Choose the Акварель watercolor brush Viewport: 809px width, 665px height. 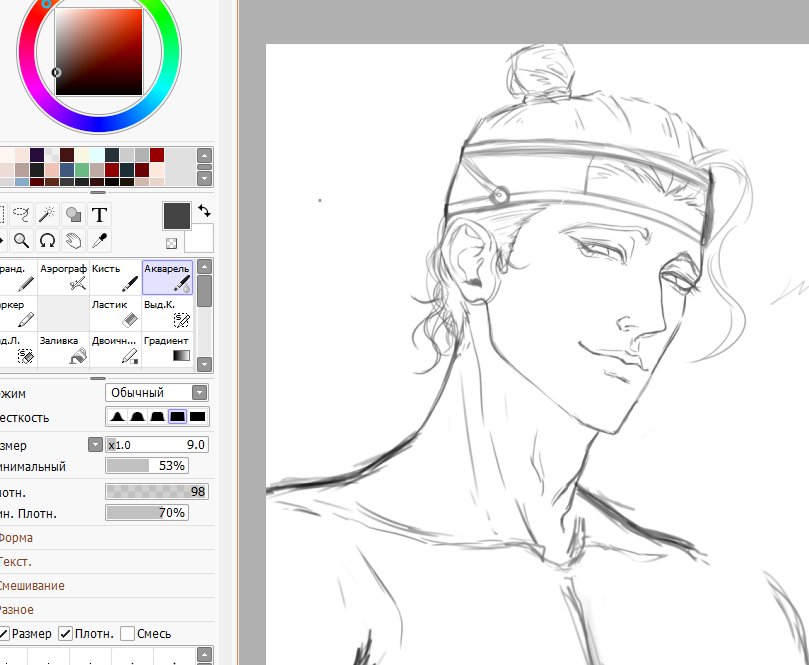(167, 277)
